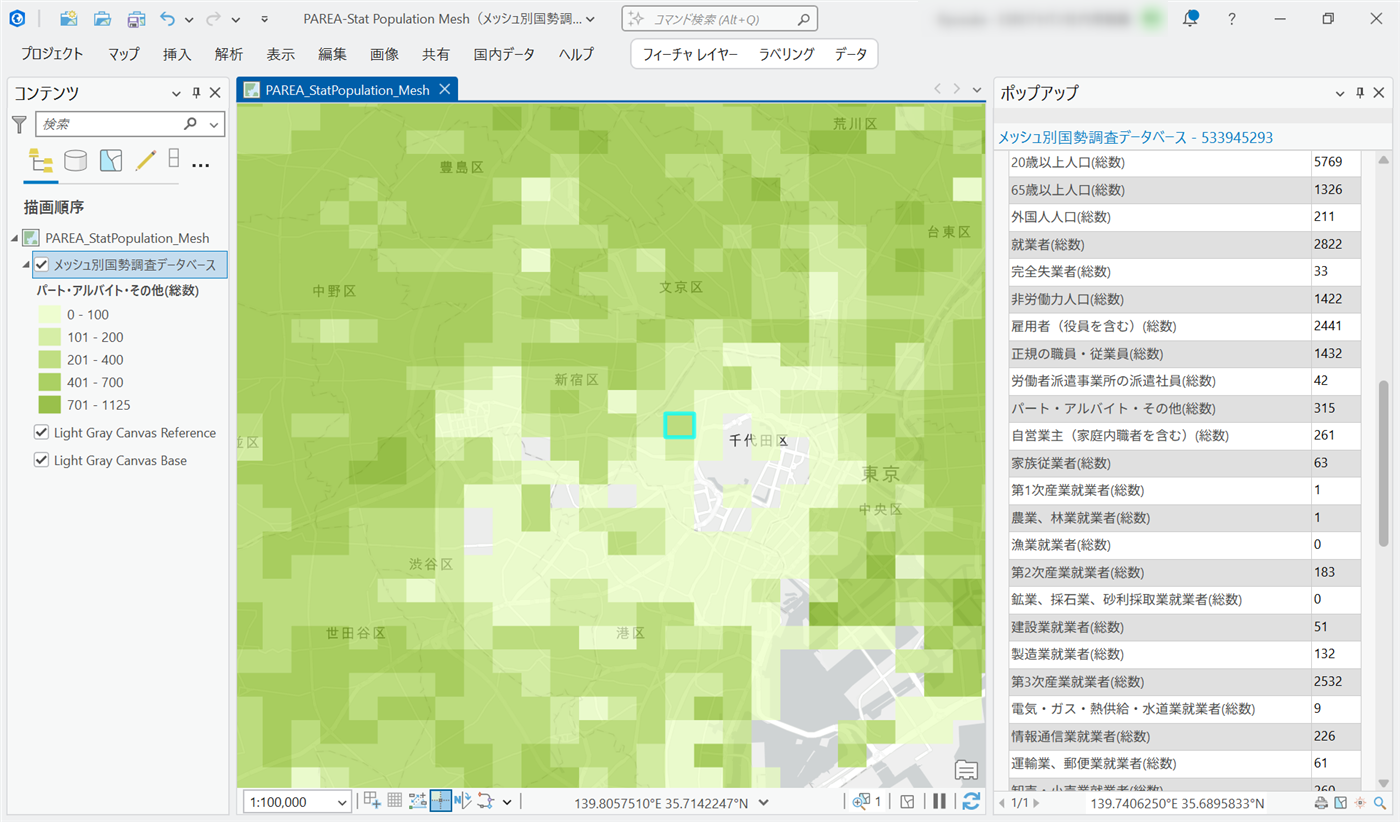Collapse the PAREA_StatPopulation_Mesh map tree node
Viewport: 1400px width, 822px height.
pos(15,238)
